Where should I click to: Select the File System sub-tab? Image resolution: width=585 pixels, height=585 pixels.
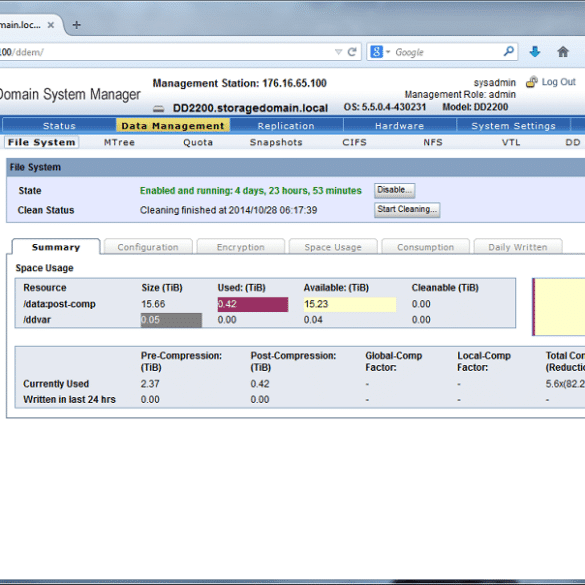(41, 142)
